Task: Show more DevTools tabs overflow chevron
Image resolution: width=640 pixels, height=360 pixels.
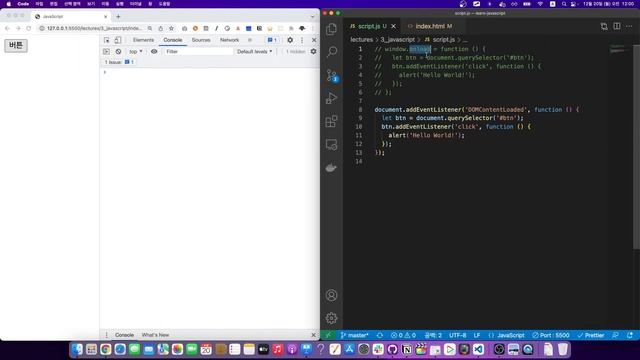Action: coord(250,40)
